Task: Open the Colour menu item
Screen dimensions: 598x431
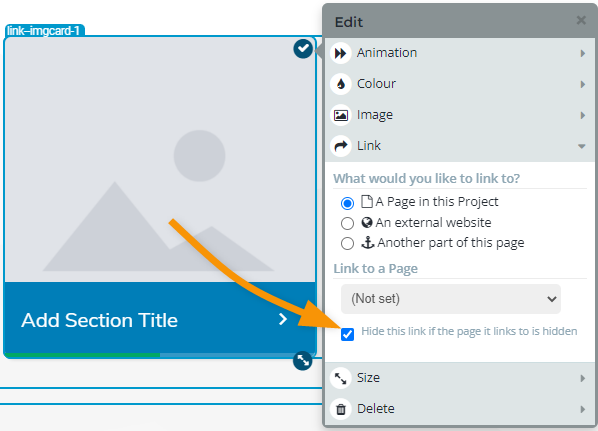Action: [460, 84]
